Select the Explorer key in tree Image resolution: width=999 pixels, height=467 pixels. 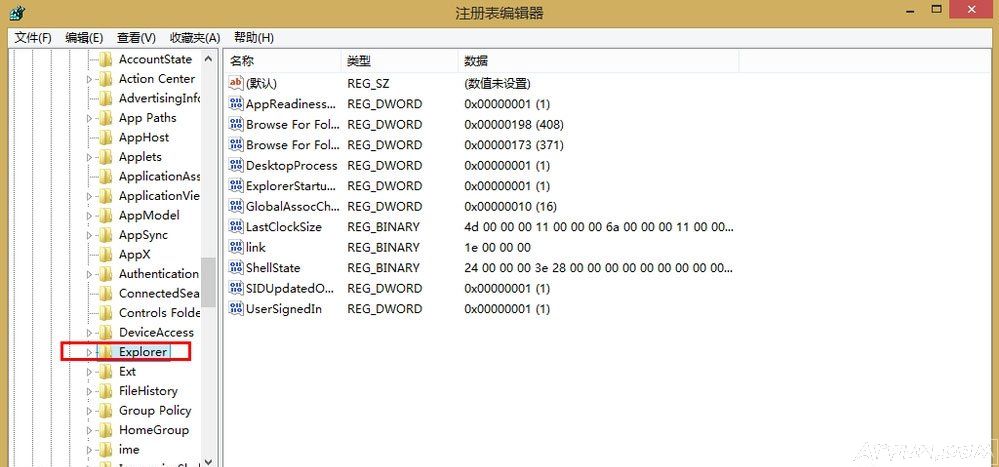pos(143,352)
